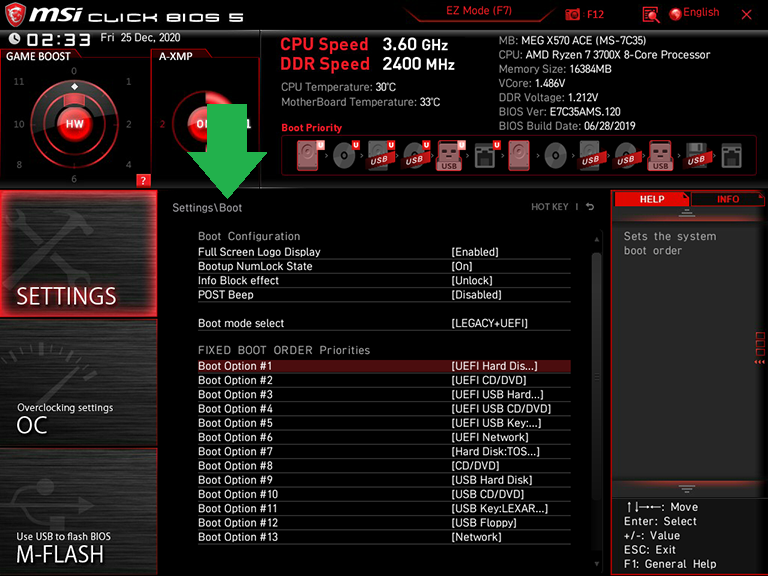Click the date Fri 25 Dec, 2020
The height and width of the screenshot is (576, 768).
(140, 38)
